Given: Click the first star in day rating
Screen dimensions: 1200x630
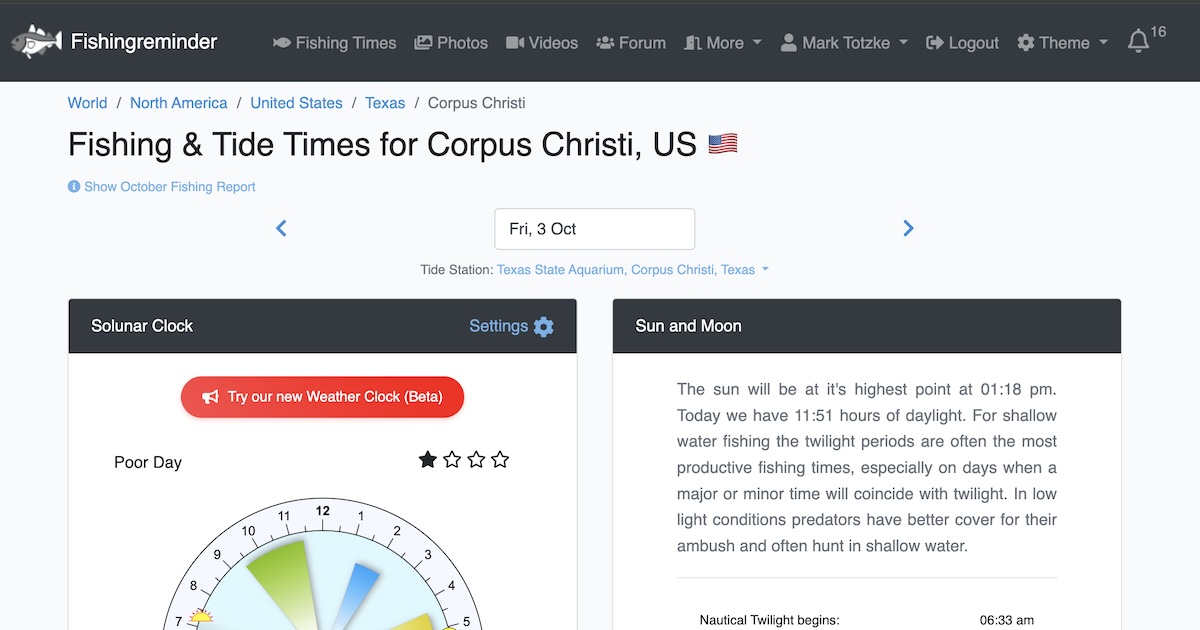Looking at the screenshot, I should click(x=428, y=460).
